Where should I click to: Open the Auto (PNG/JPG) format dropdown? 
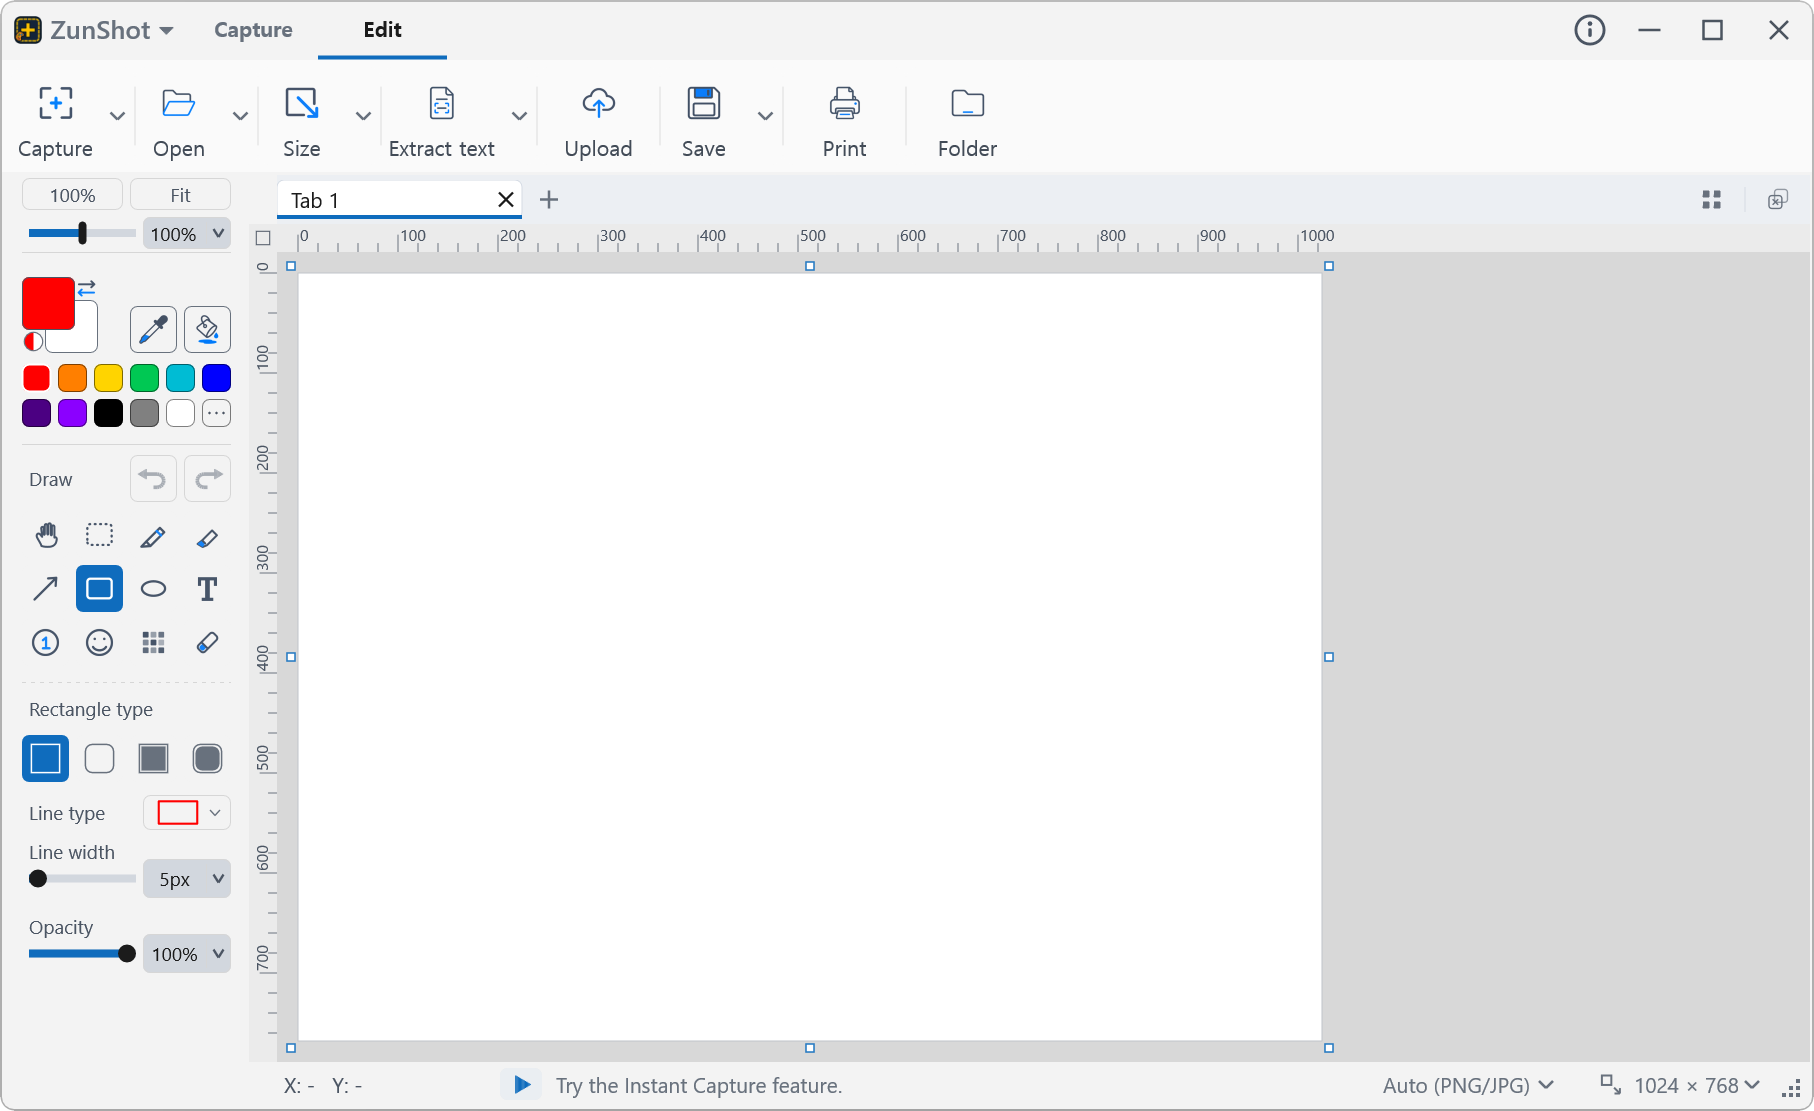[1468, 1086]
